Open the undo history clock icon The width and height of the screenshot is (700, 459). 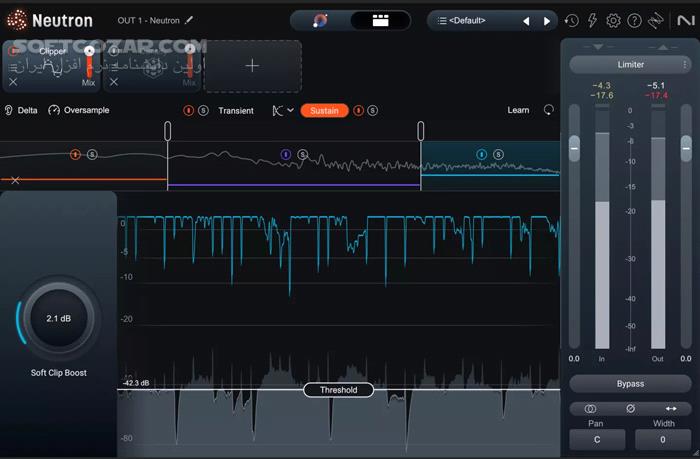pos(572,21)
